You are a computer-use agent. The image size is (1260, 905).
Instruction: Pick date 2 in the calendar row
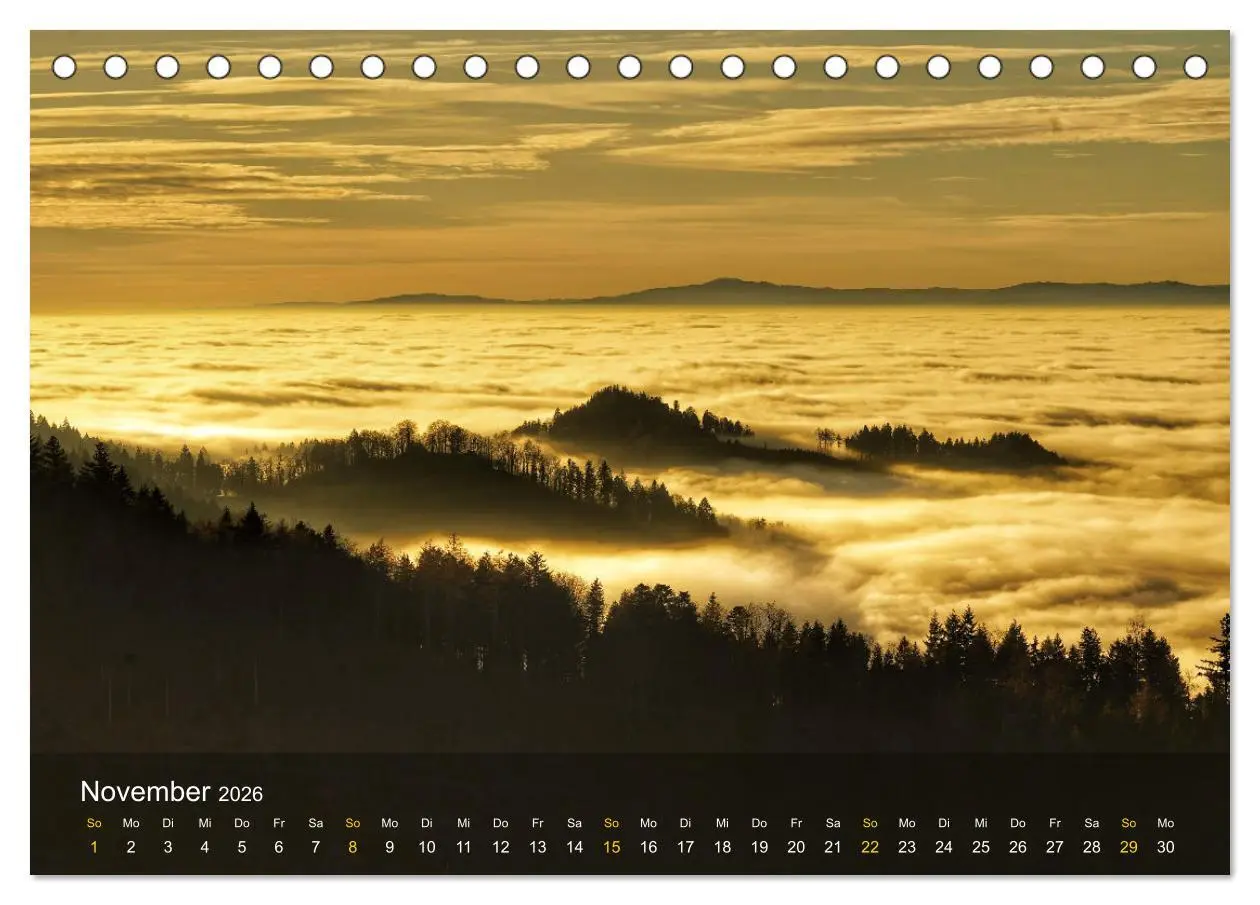(131, 847)
